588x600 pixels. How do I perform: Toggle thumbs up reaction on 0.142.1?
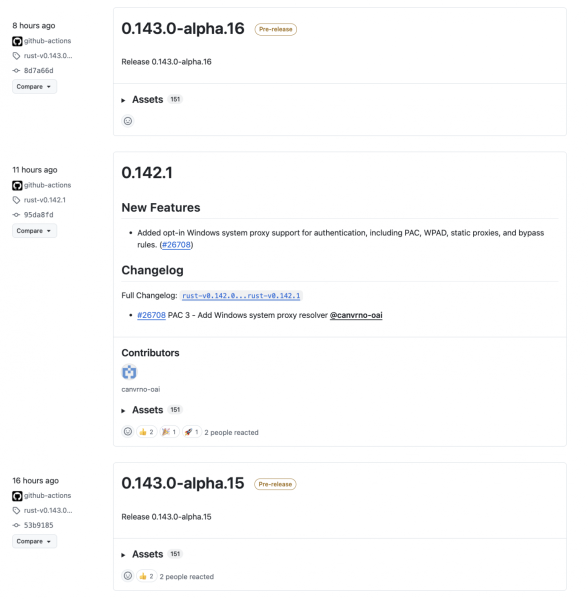(147, 432)
